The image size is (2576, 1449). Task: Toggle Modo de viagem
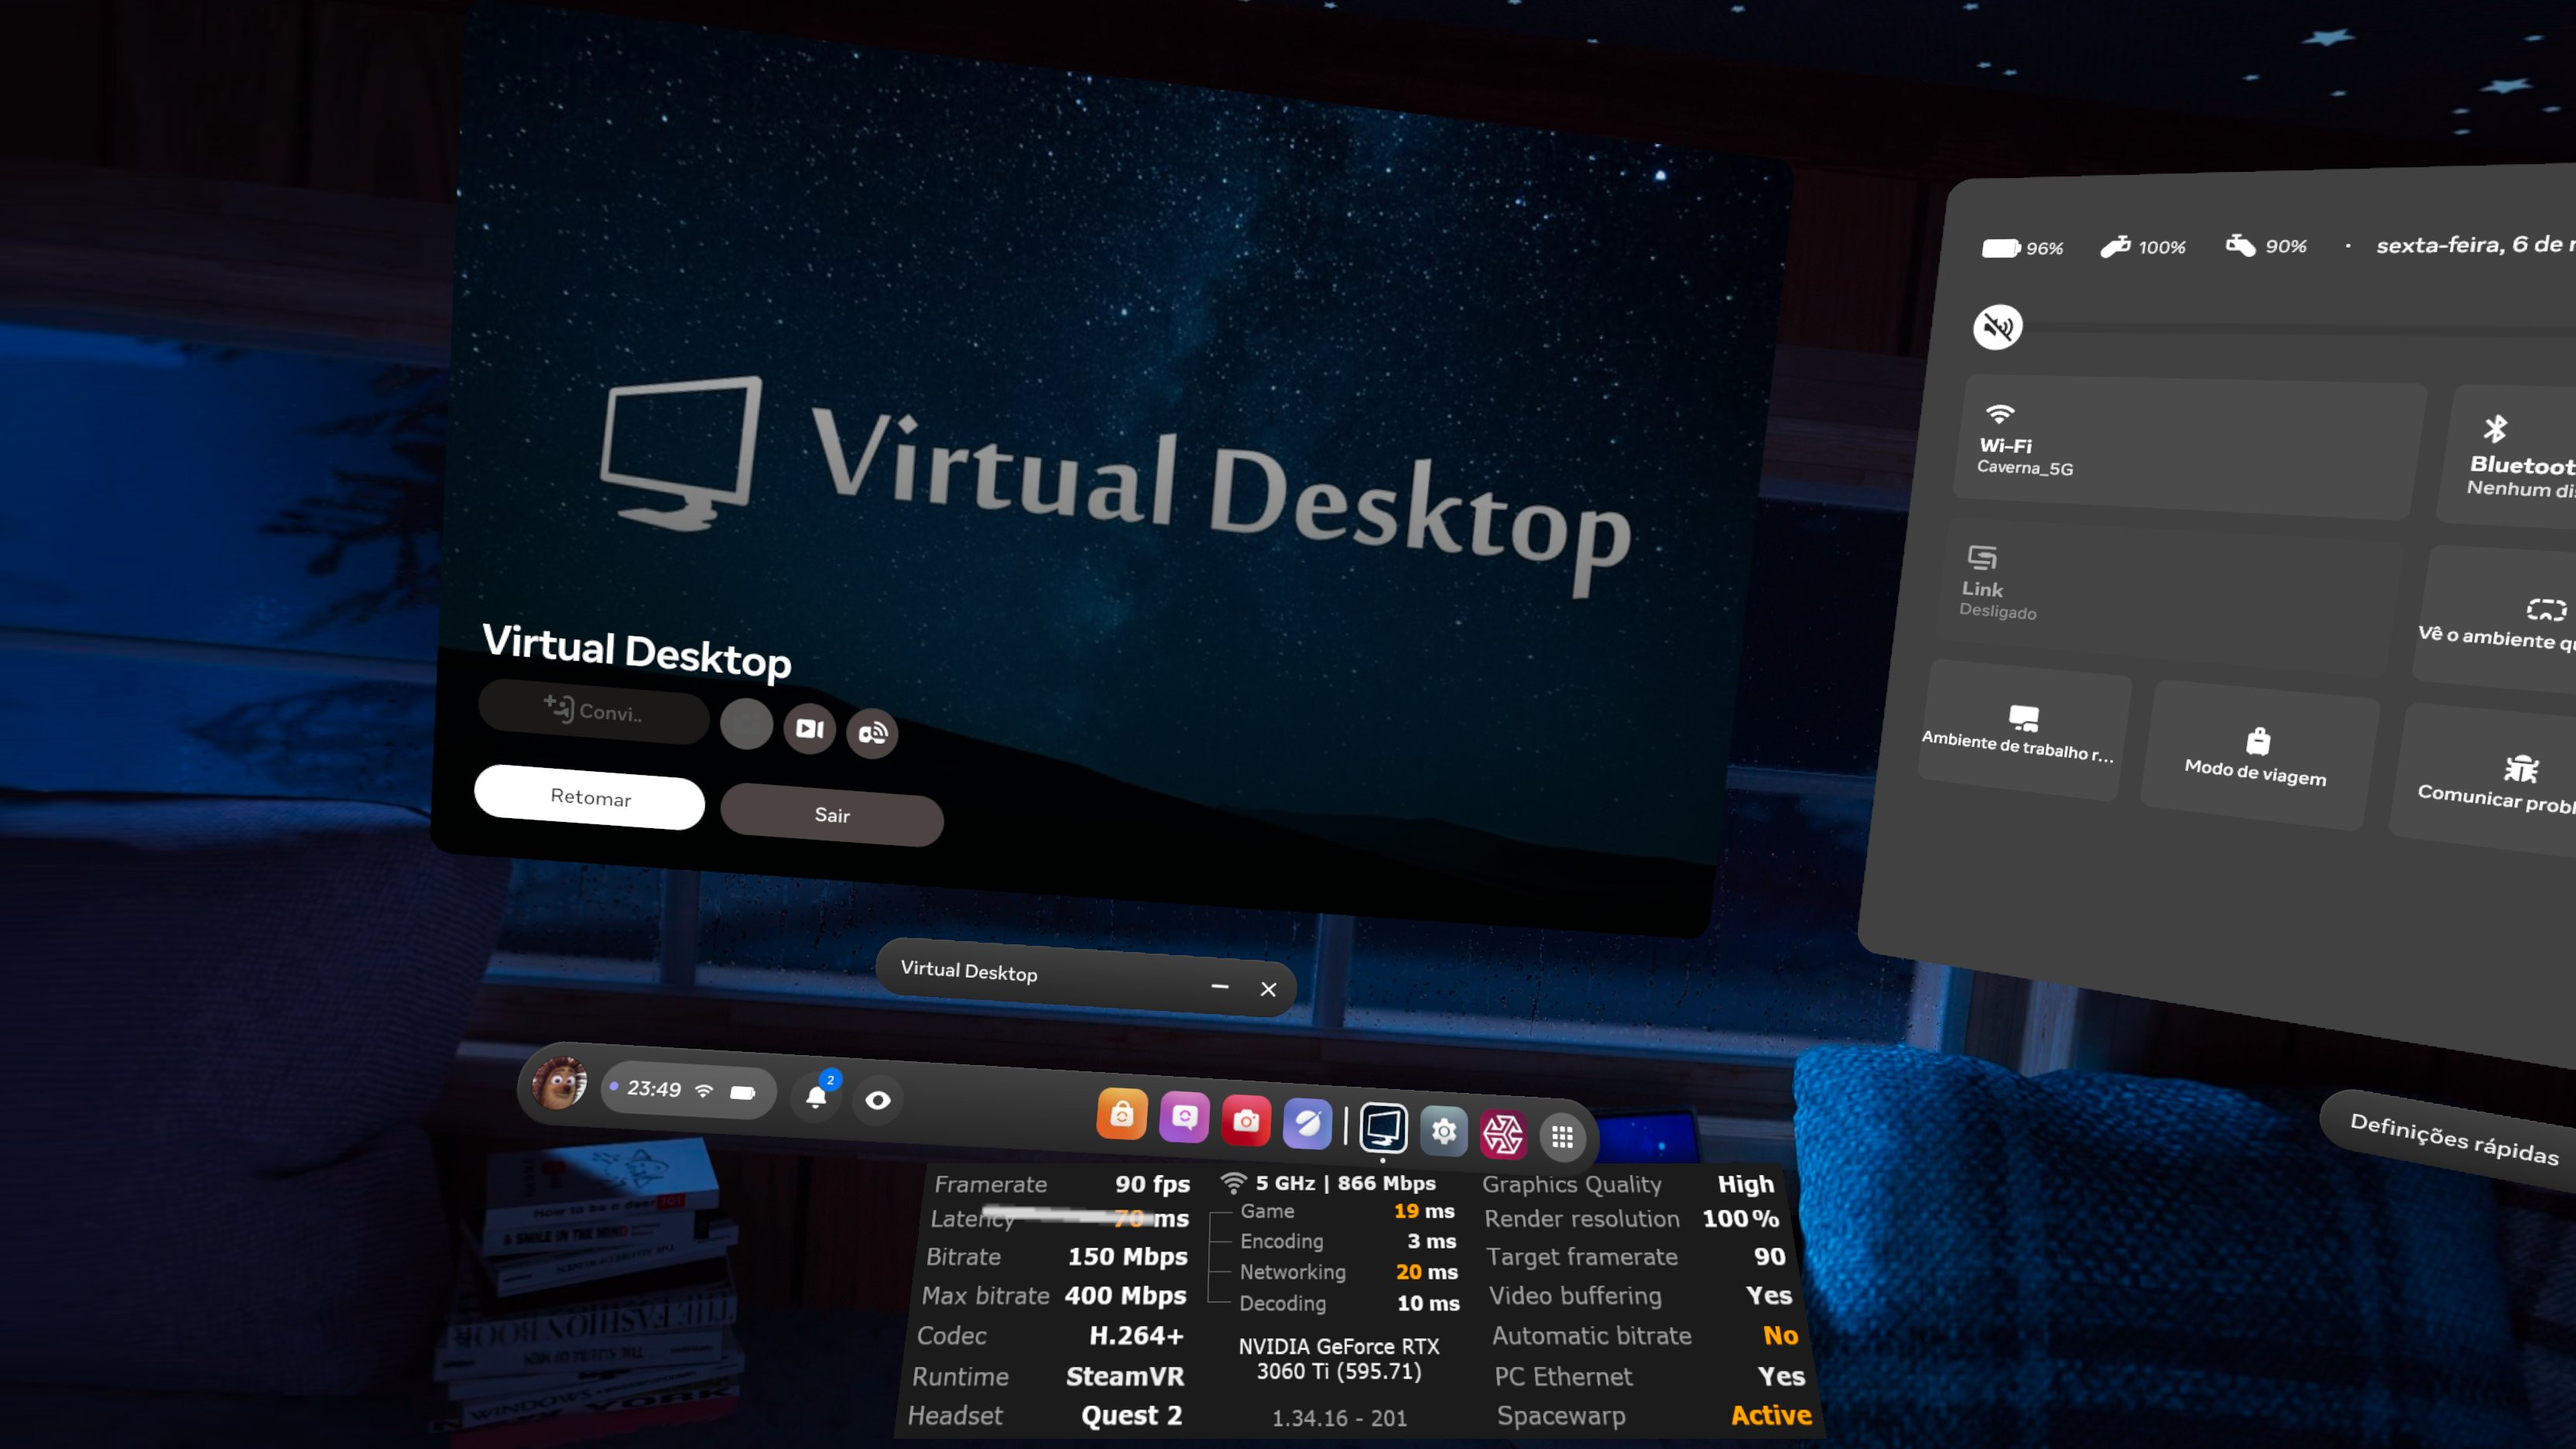click(x=2256, y=756)
